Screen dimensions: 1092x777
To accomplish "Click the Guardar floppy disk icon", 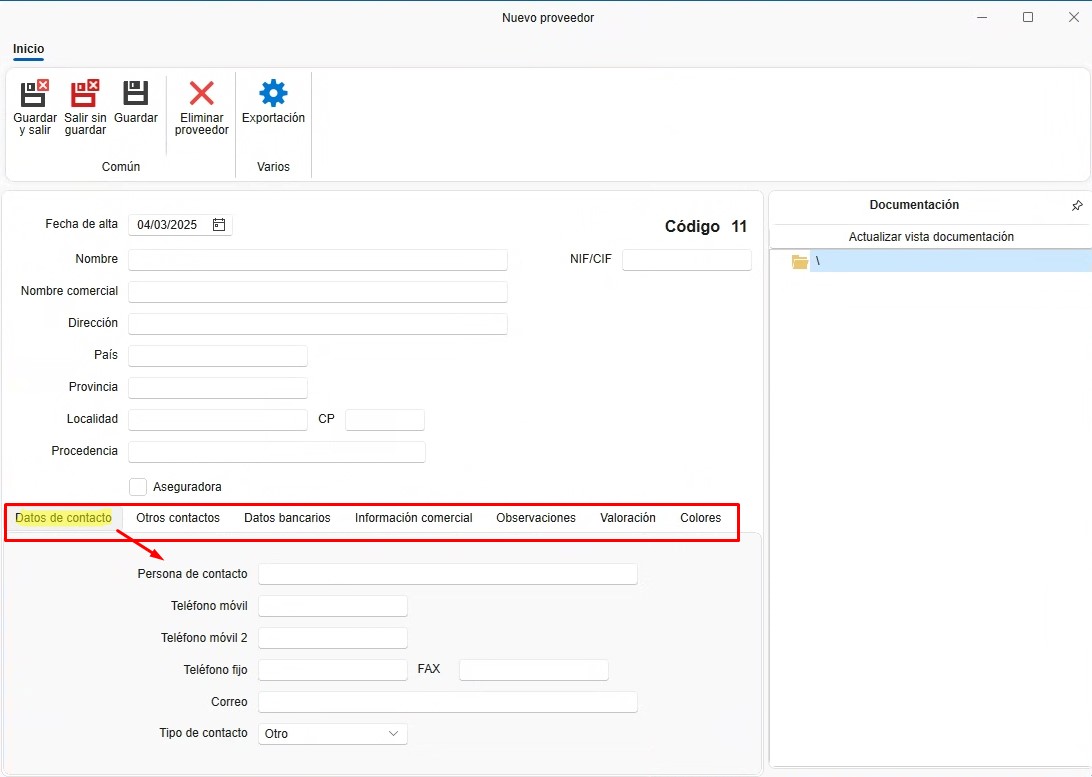I will coord(136,93).
